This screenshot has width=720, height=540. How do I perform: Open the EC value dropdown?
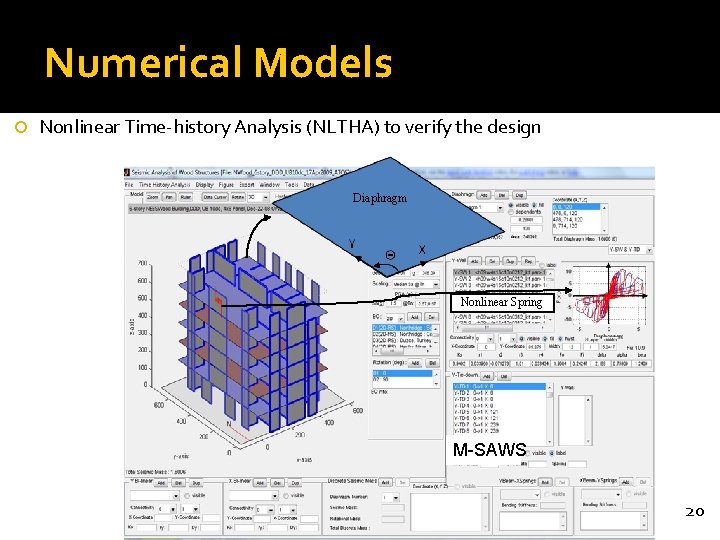click(394, 318)
